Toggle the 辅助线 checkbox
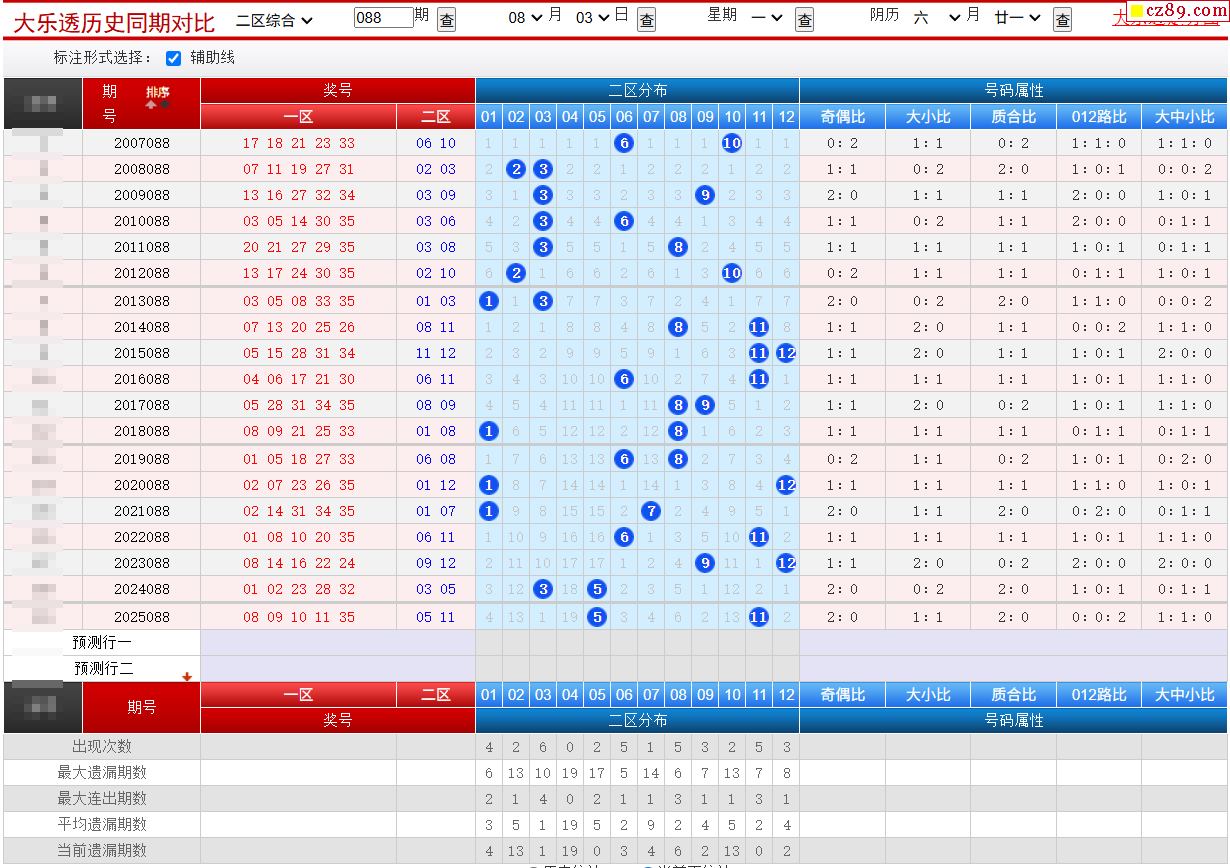This screenshot has height=868, width=1230. pos(173,58)
